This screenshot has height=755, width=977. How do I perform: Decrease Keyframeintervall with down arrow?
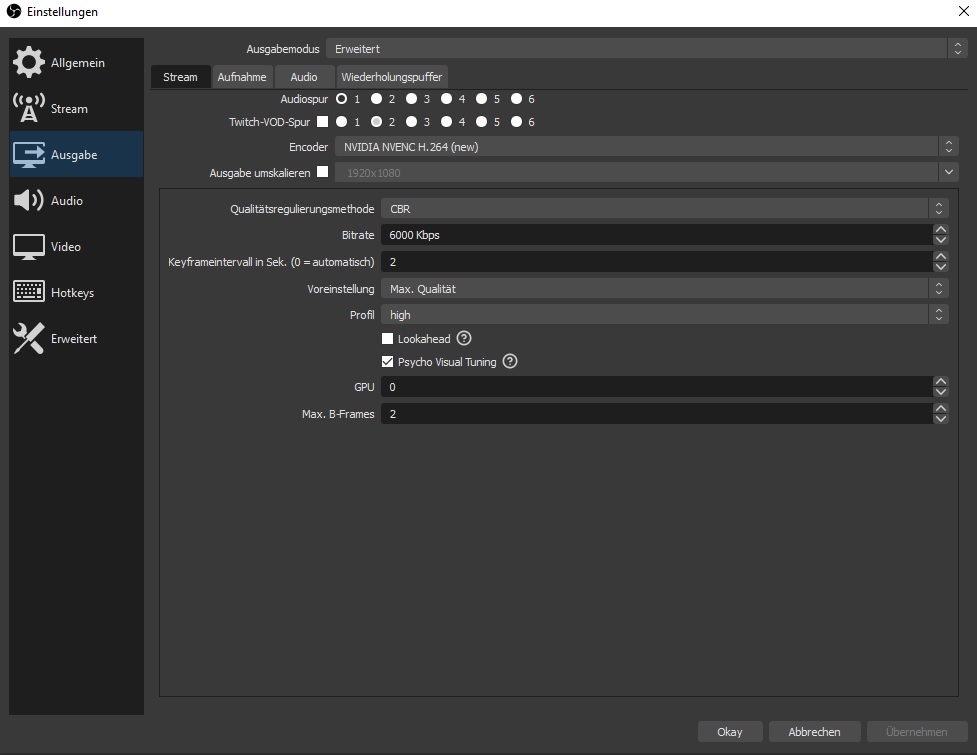pyautogui.click(x=941, y=267)
